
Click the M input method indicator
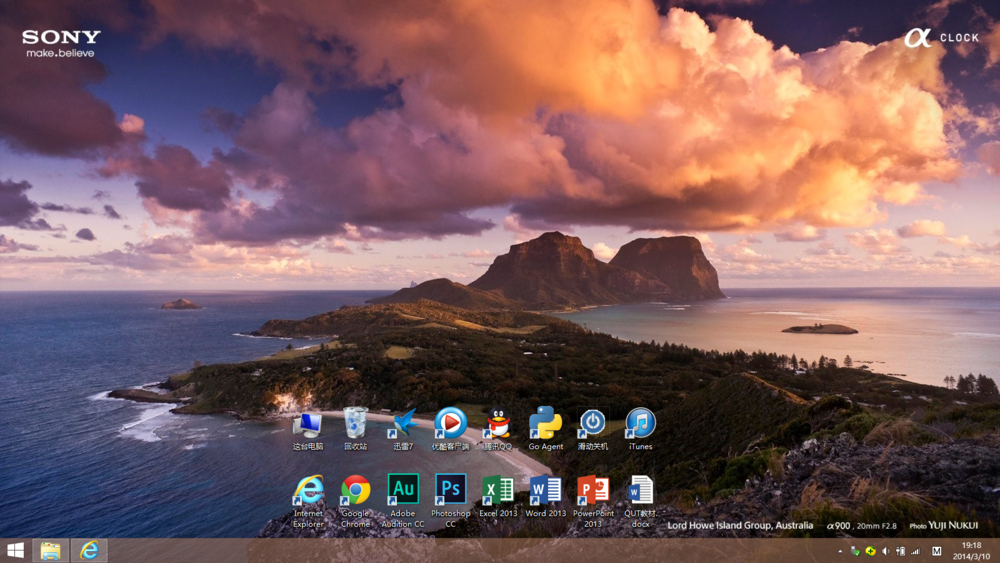936,552
